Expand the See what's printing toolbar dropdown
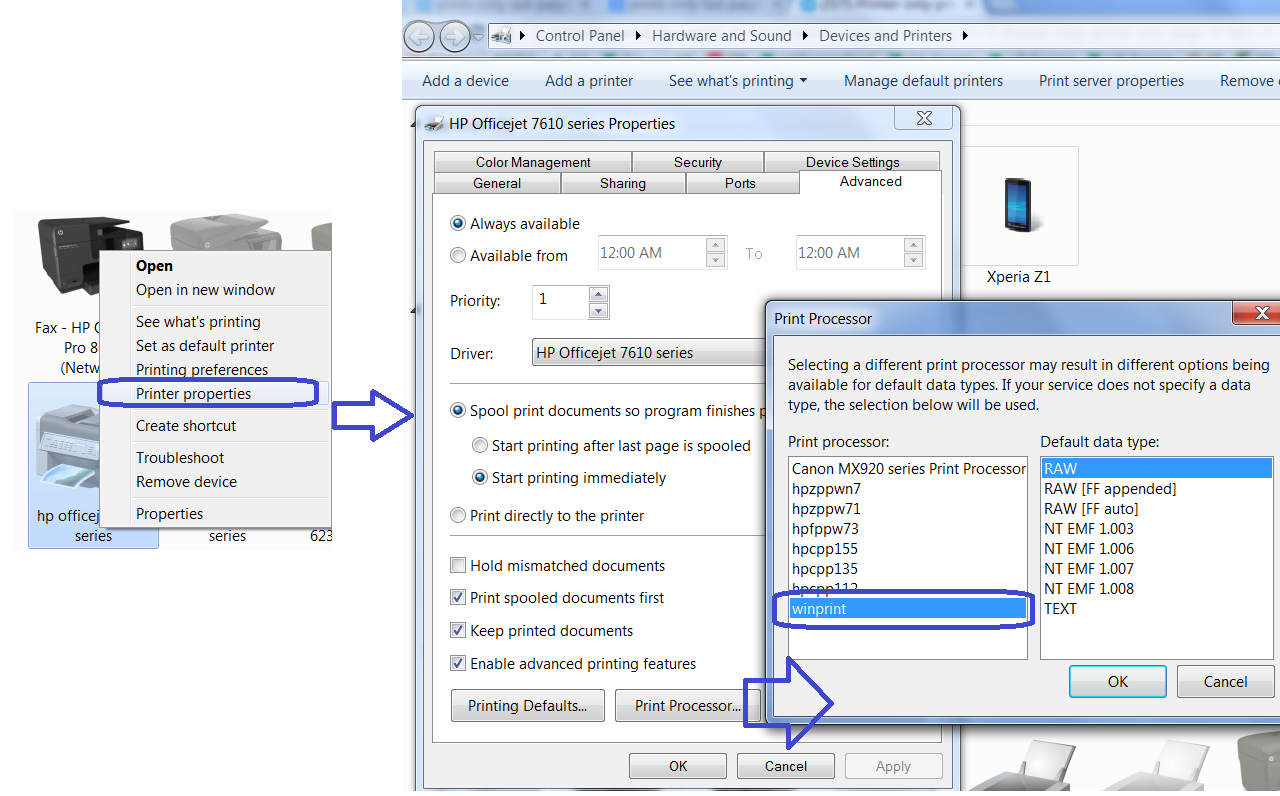This screenshot has height=796, width=1280. tap(802, 81)
